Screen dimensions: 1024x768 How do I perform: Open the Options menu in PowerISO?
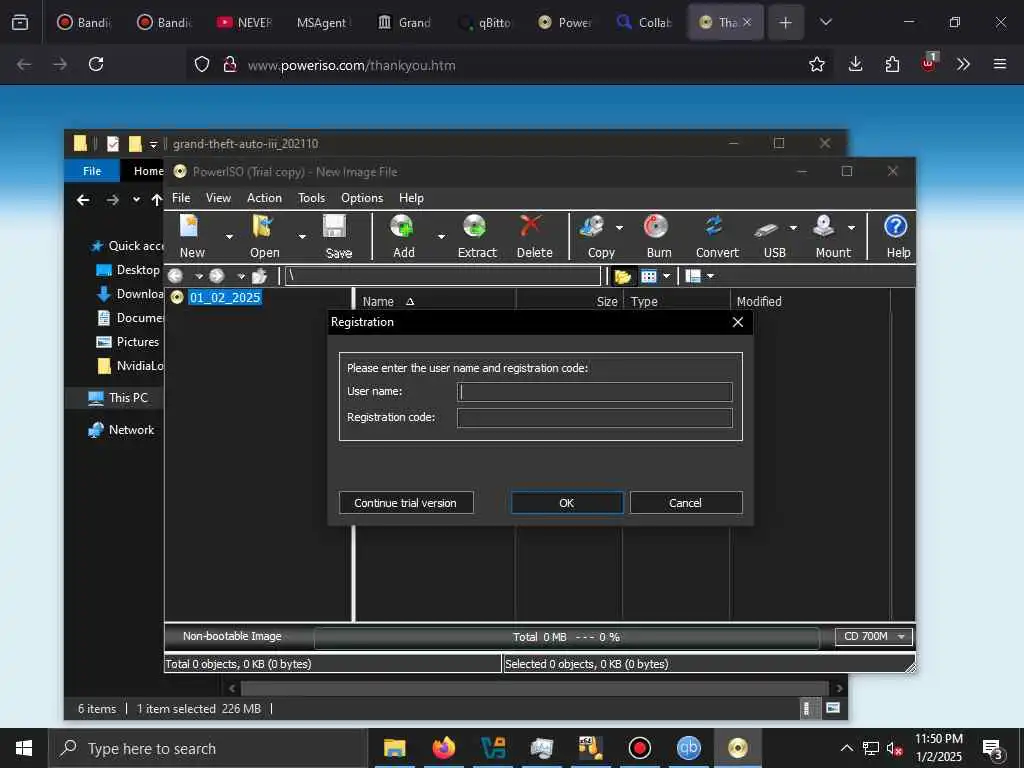362,198
